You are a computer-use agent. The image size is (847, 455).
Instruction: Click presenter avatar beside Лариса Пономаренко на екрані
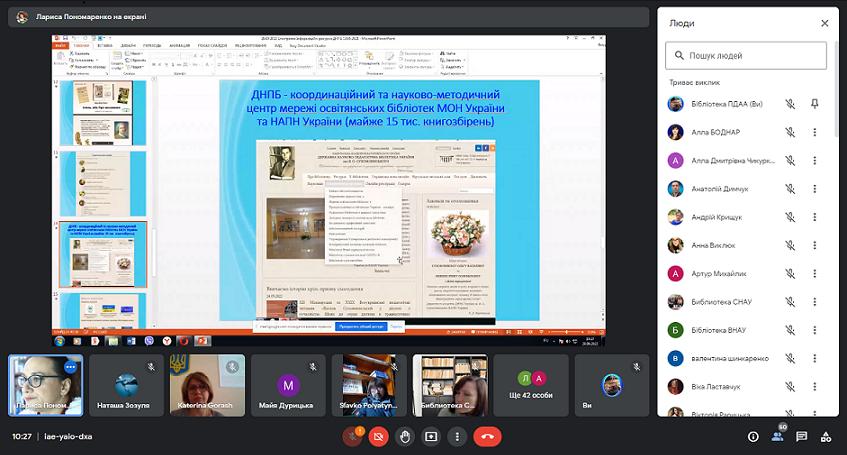[x=22, y=17]
